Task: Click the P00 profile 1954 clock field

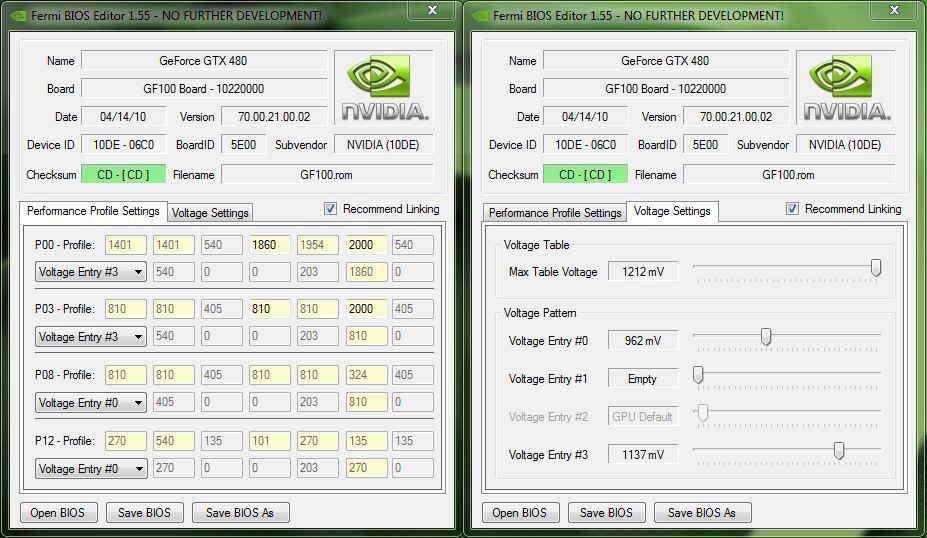Action: coord(318,245)
